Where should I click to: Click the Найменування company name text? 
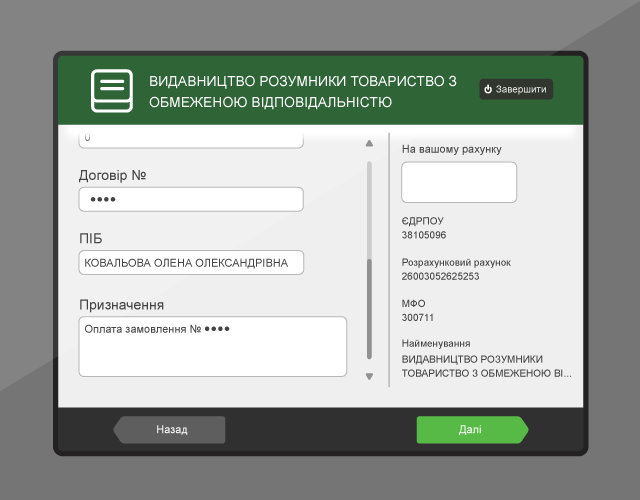(487, 366)
